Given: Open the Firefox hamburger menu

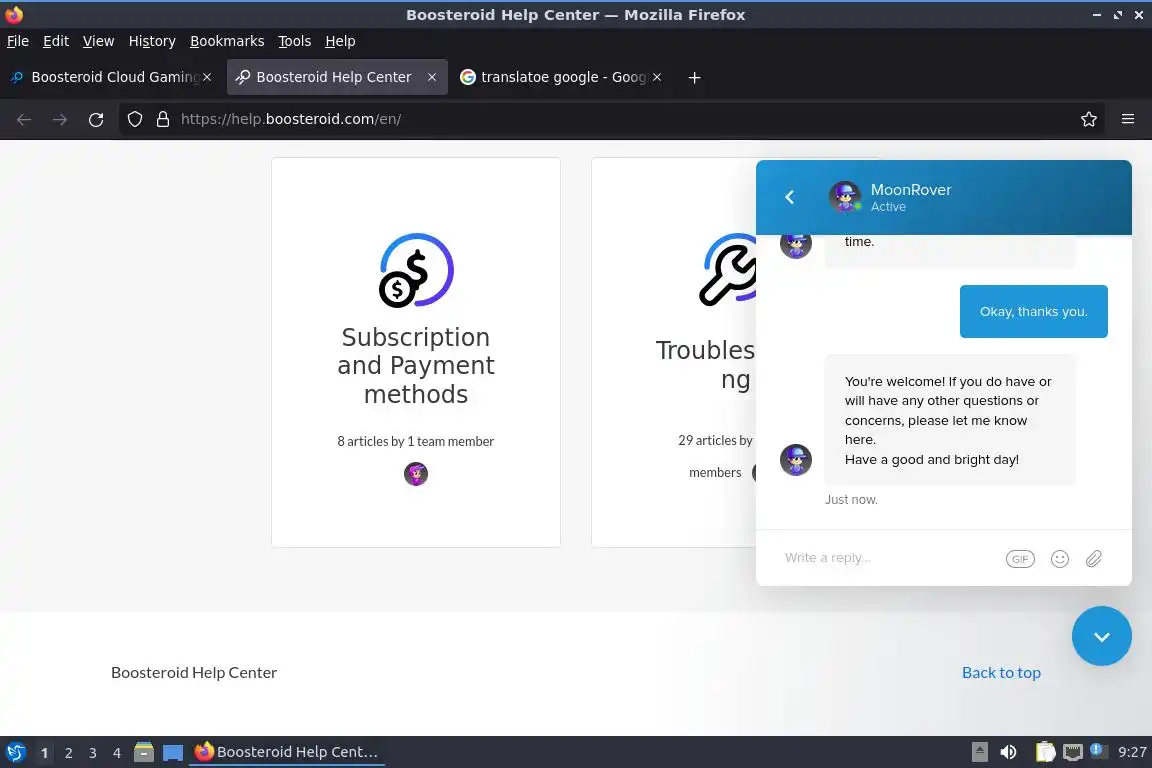Looking at the screenshot, I should click(1128, 119).
